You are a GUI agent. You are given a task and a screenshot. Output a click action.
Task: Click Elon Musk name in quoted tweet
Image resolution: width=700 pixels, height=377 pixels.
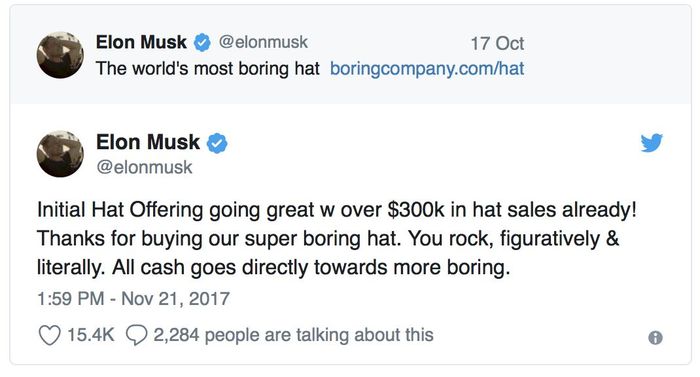pyautogui.click(x=141, y=42)
